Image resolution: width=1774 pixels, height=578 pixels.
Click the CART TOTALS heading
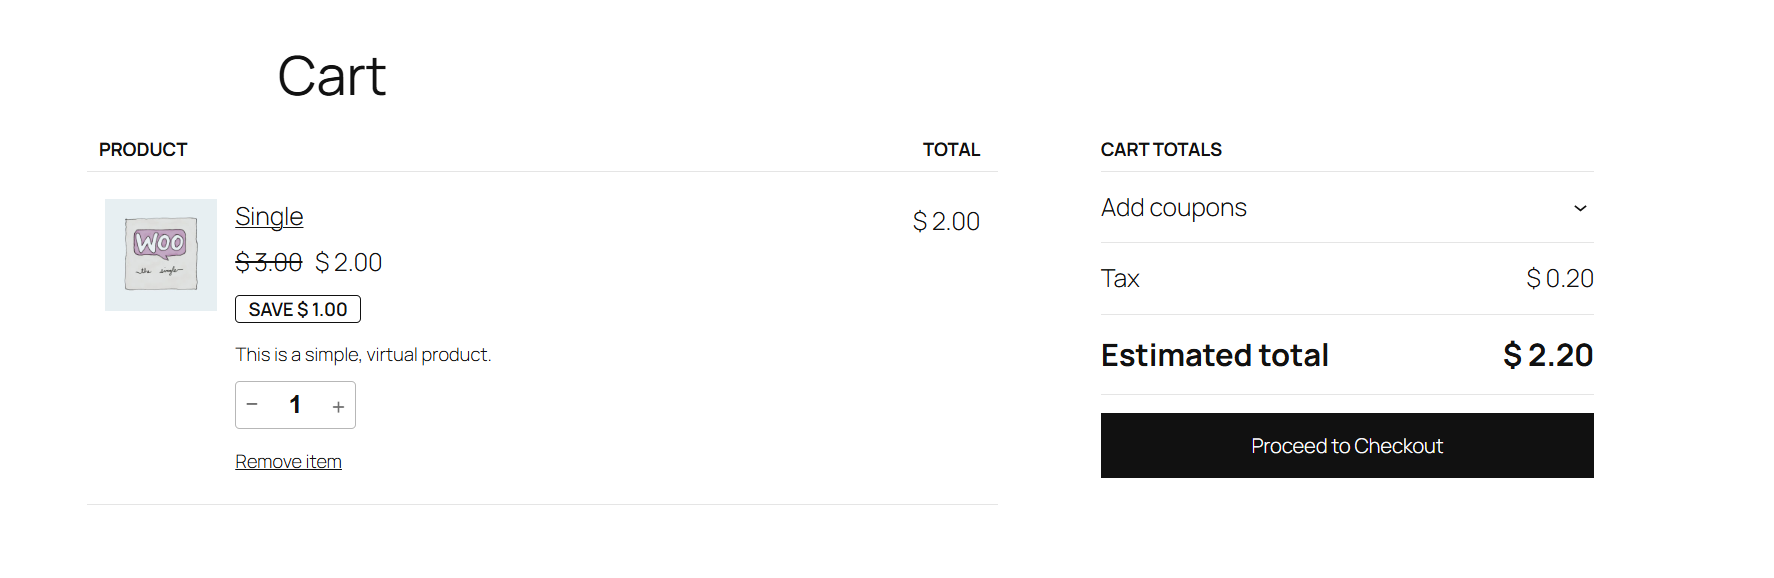1161,149
